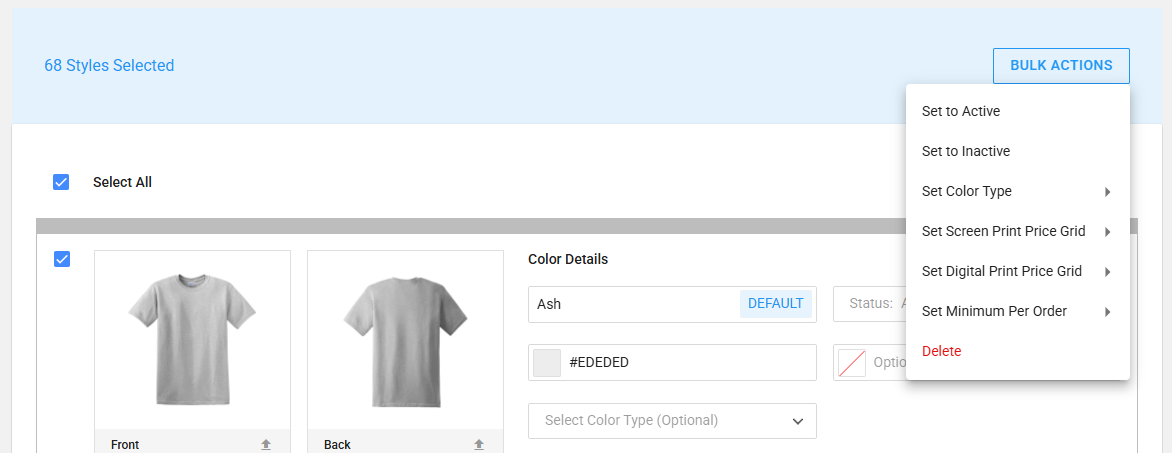1172x453 pixels.
Task: Open the Status dropdown field
Action: 870,304
